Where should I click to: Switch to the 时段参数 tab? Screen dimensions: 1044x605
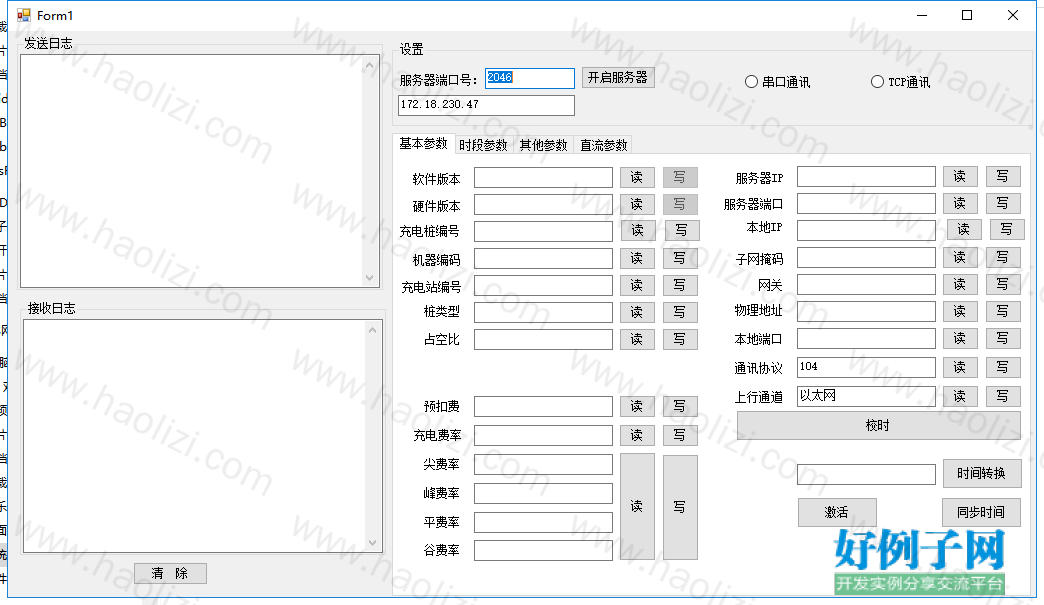click(483, 145)
